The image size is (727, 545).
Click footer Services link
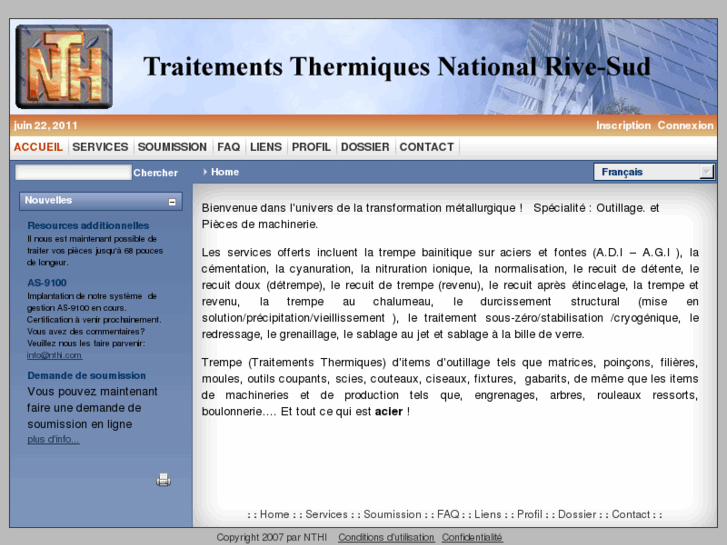326,514
